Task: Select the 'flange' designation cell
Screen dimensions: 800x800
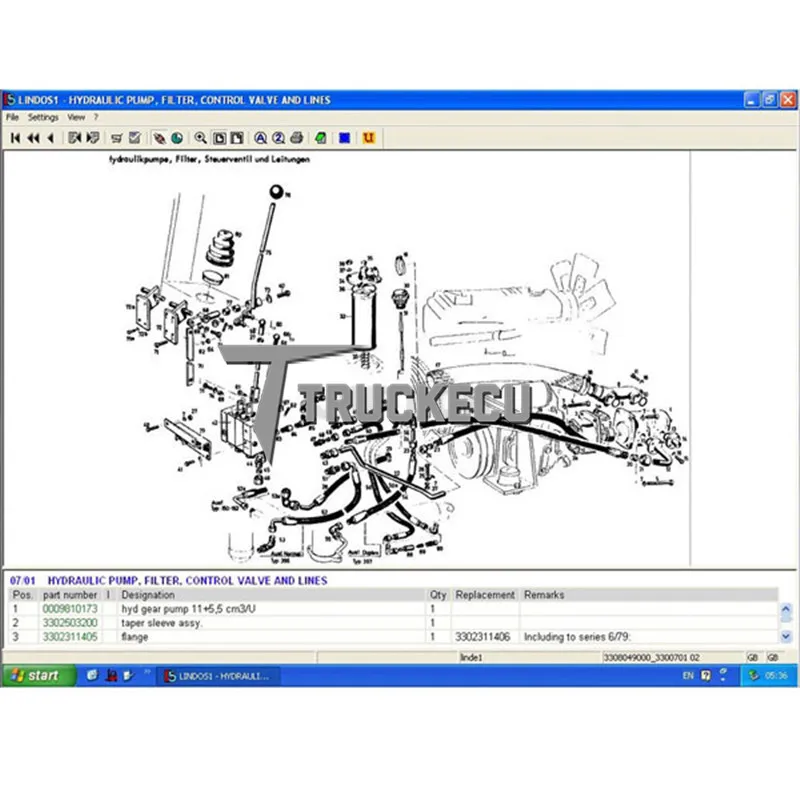Action: pyautogui.click(x=135, y=637)
